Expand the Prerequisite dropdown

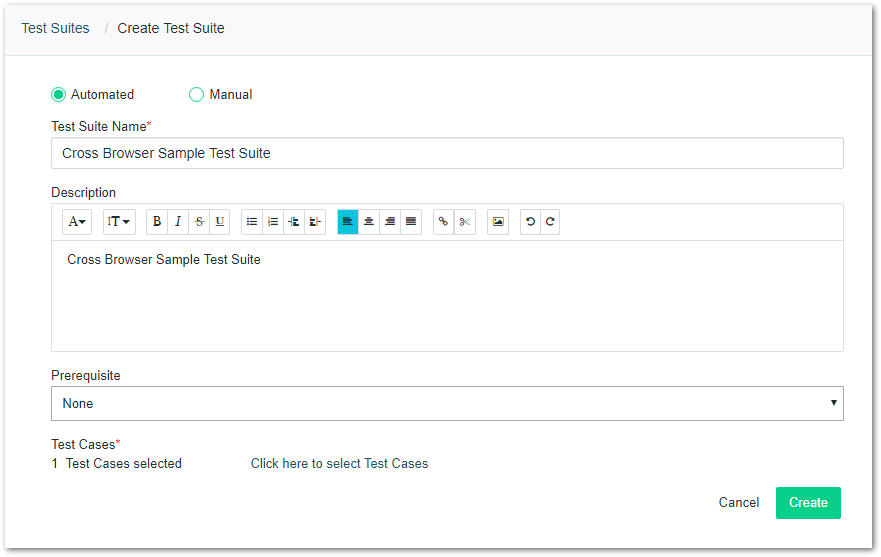[447, 404]
